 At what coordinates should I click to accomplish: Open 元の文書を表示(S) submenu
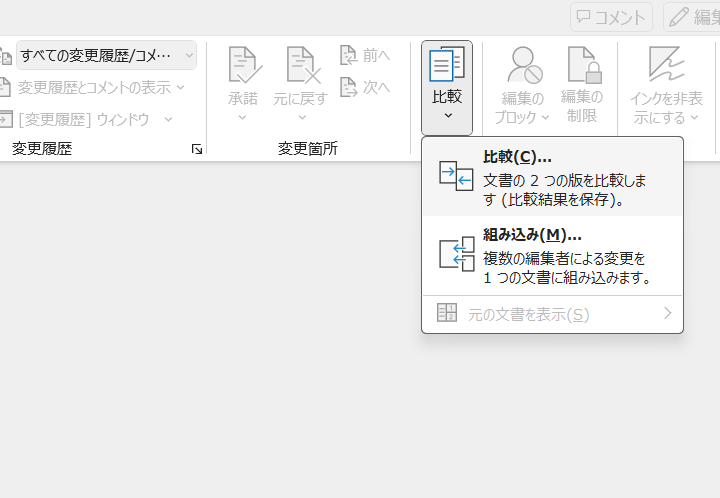[552, 314]
